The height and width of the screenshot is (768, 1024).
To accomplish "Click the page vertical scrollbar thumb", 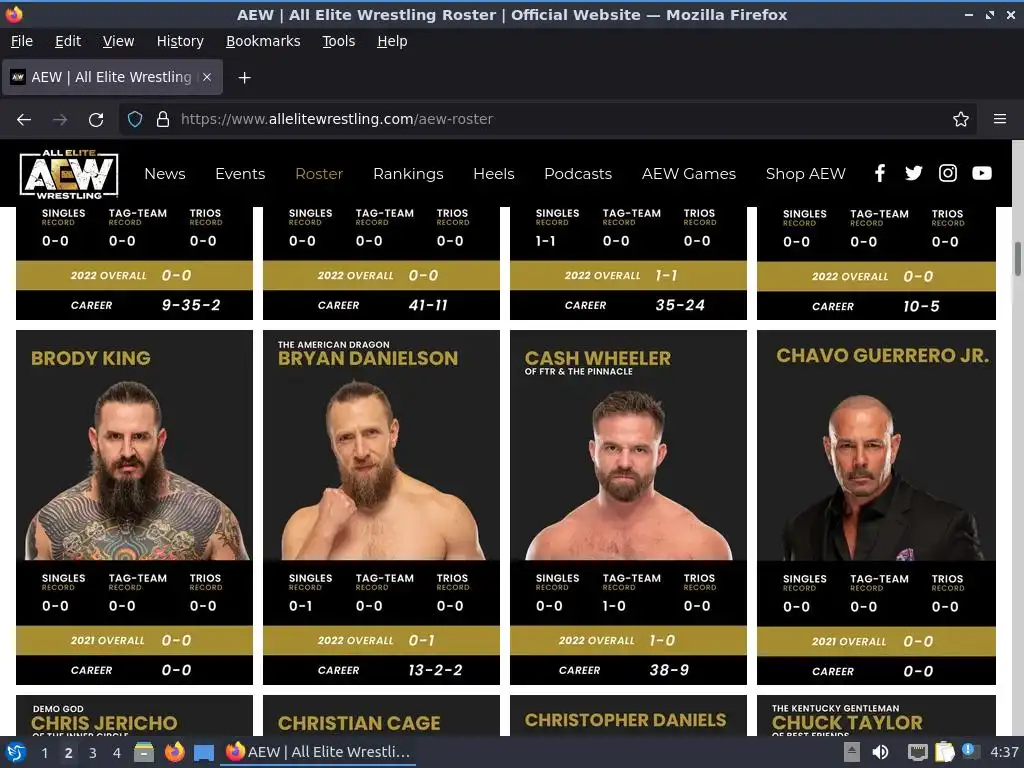I will pos(1017,259).
